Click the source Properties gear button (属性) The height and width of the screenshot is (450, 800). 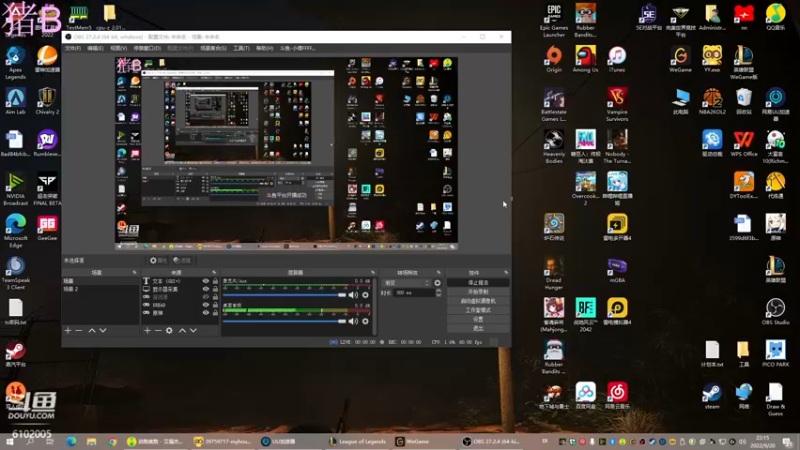[x=158, y=260]
